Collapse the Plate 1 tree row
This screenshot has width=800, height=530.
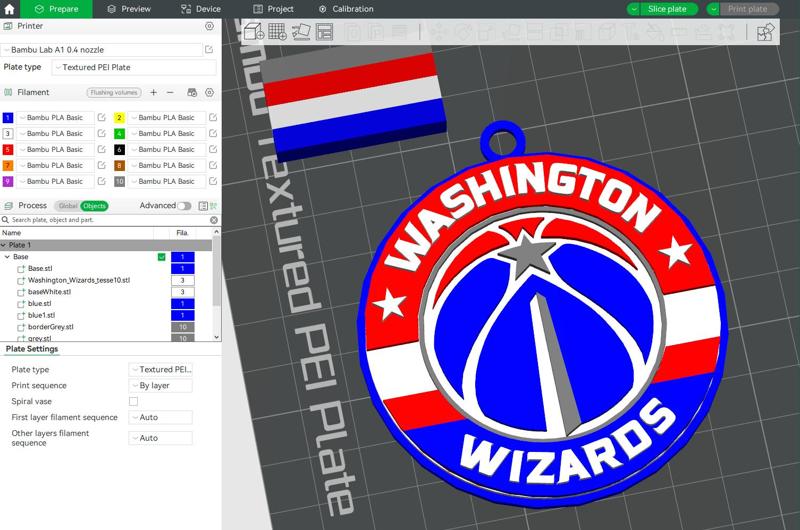pyautogui.click(x=4, y=245)
